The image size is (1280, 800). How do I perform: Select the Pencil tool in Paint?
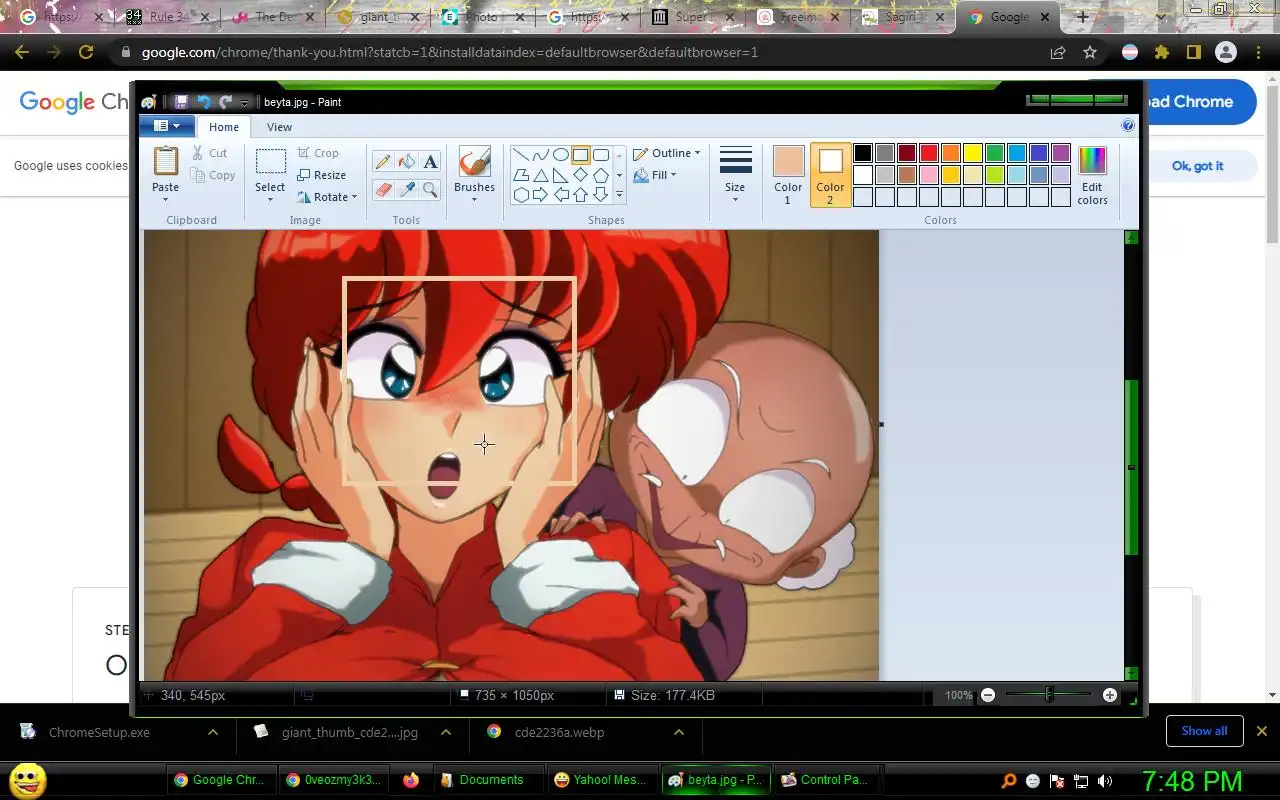click(x=383, y=162)
